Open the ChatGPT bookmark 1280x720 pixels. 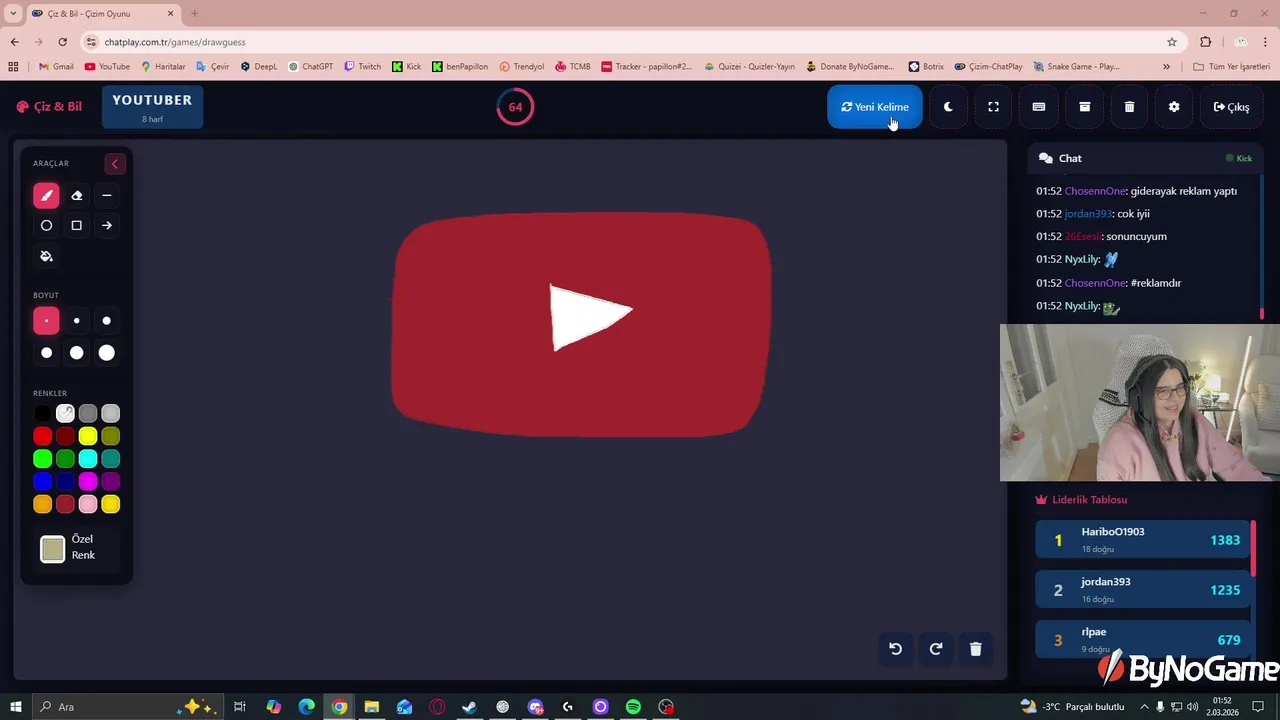[x=310, y=67]
